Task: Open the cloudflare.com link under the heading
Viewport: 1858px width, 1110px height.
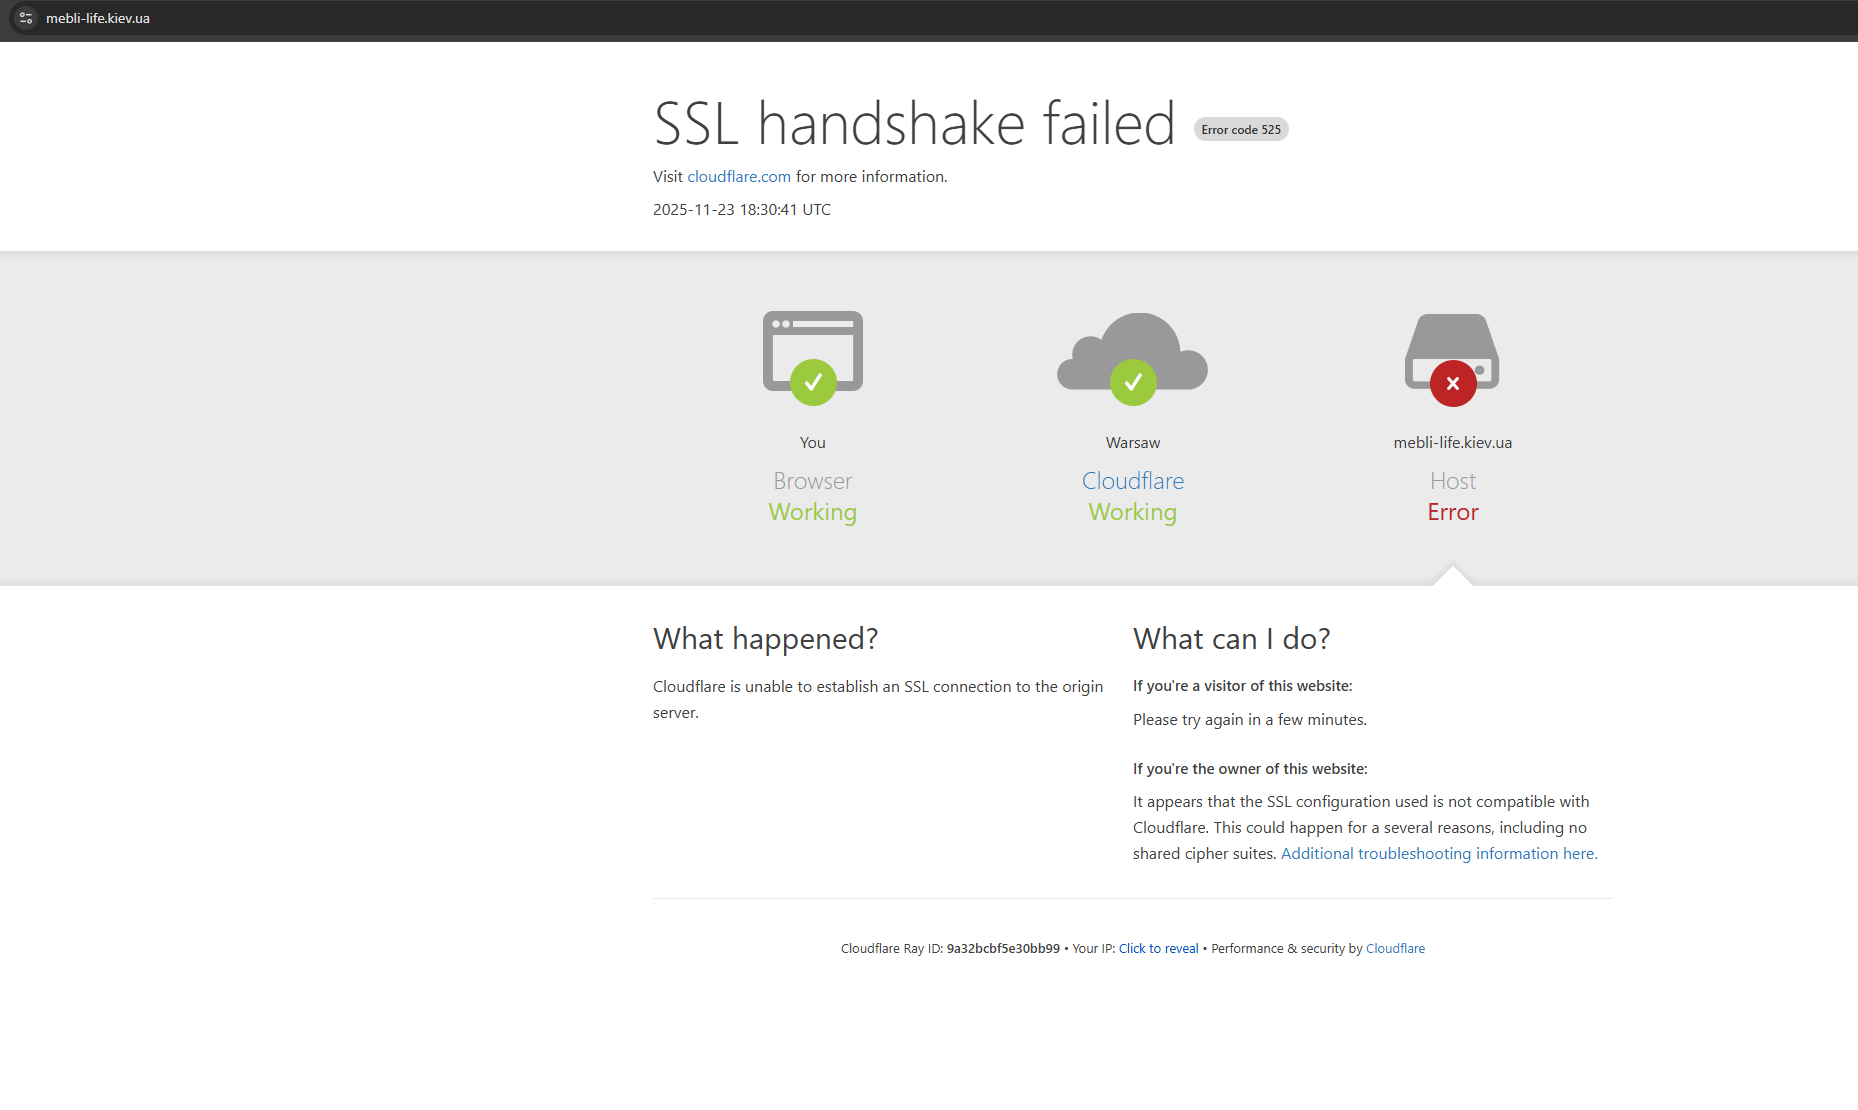Action: pos(739,177)
